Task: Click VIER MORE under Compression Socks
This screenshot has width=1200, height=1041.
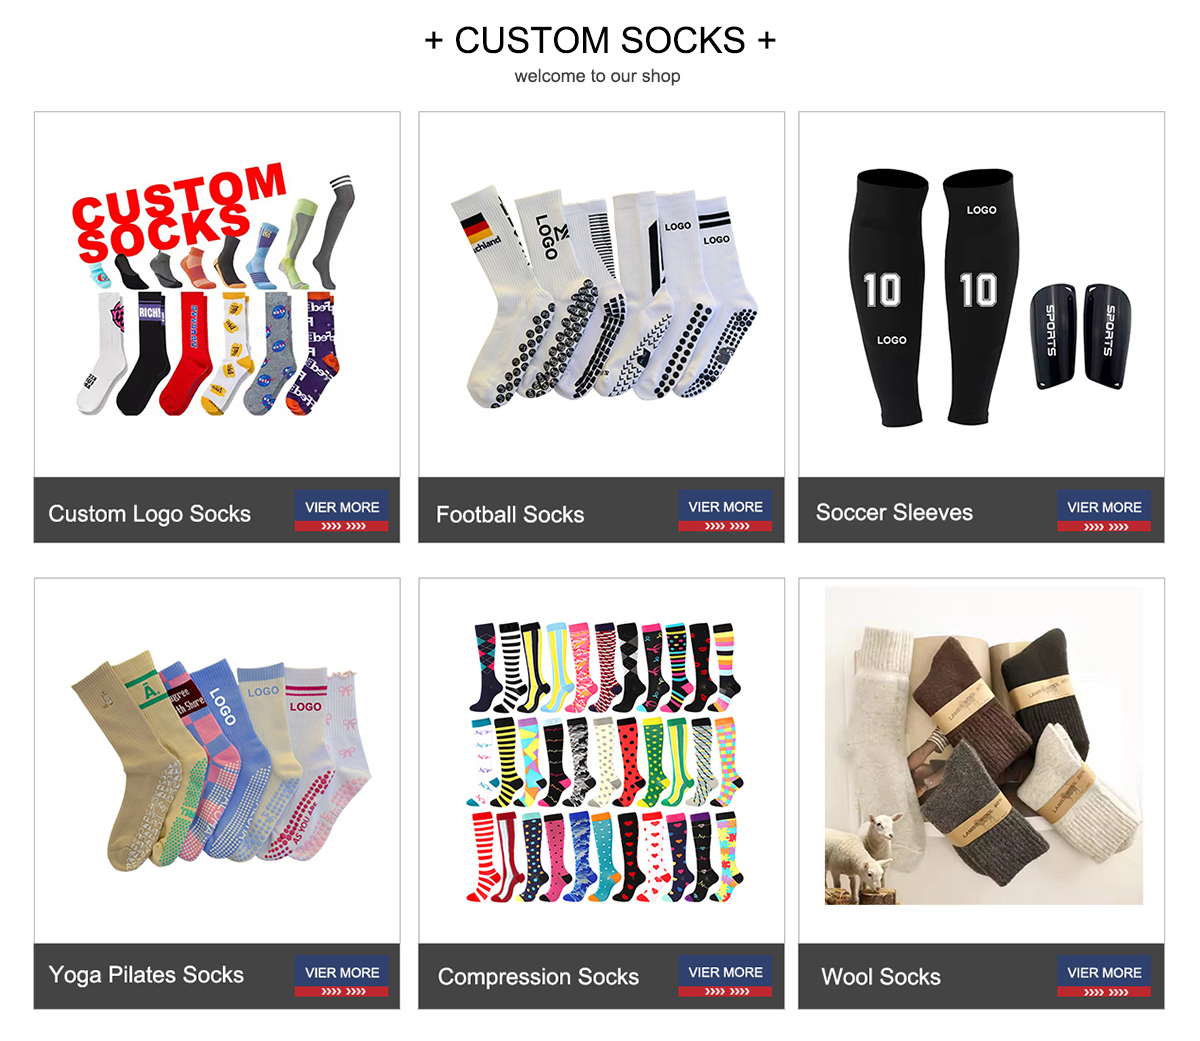Action: coord(725,977)
